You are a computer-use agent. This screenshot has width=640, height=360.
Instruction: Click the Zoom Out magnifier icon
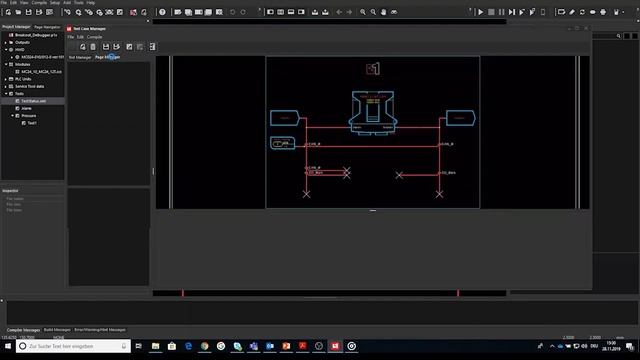tap(373, 12)
